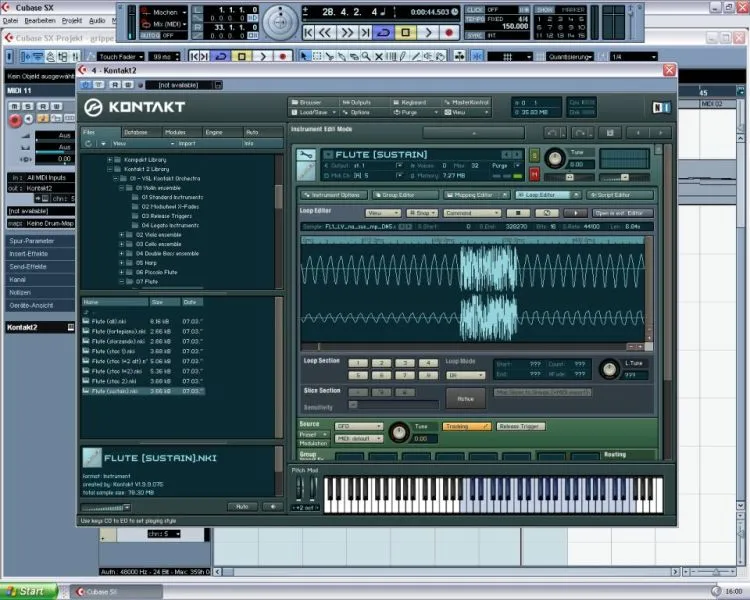Expand the 02 Viola ensemble folder
The height and width of the screenshot is (600, 750).
point(122,234)
